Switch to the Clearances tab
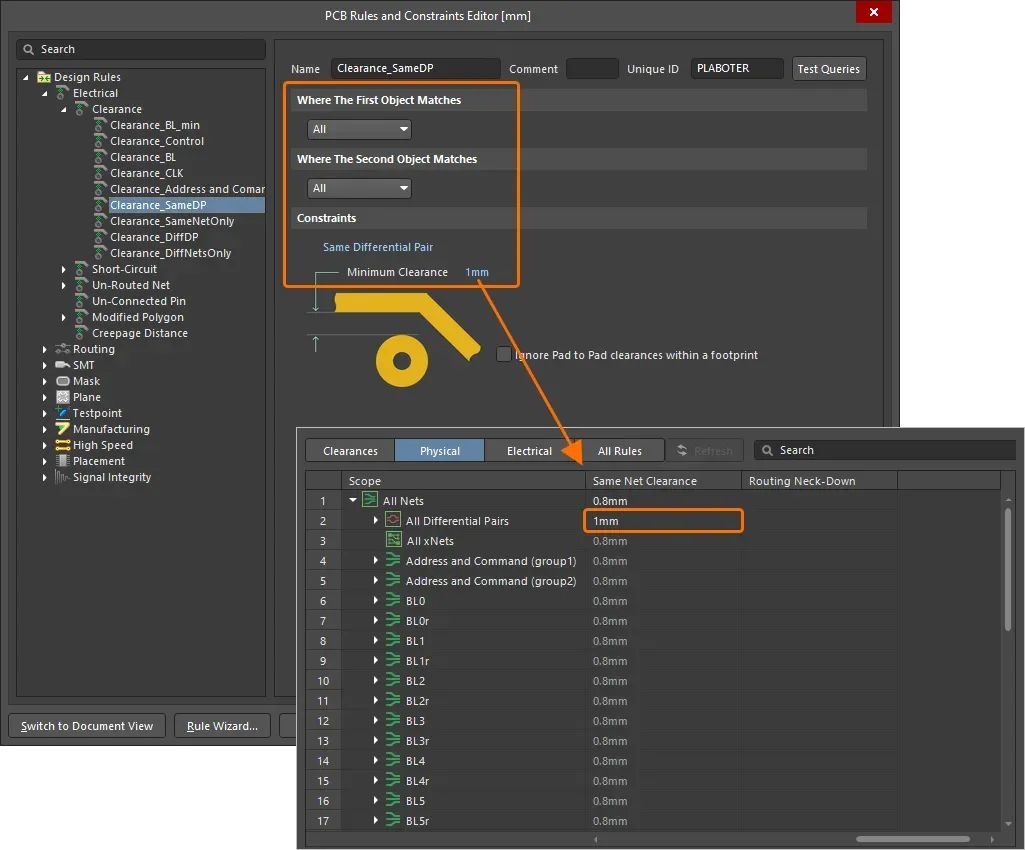1025x850 pixels. (x=350, y=451)
